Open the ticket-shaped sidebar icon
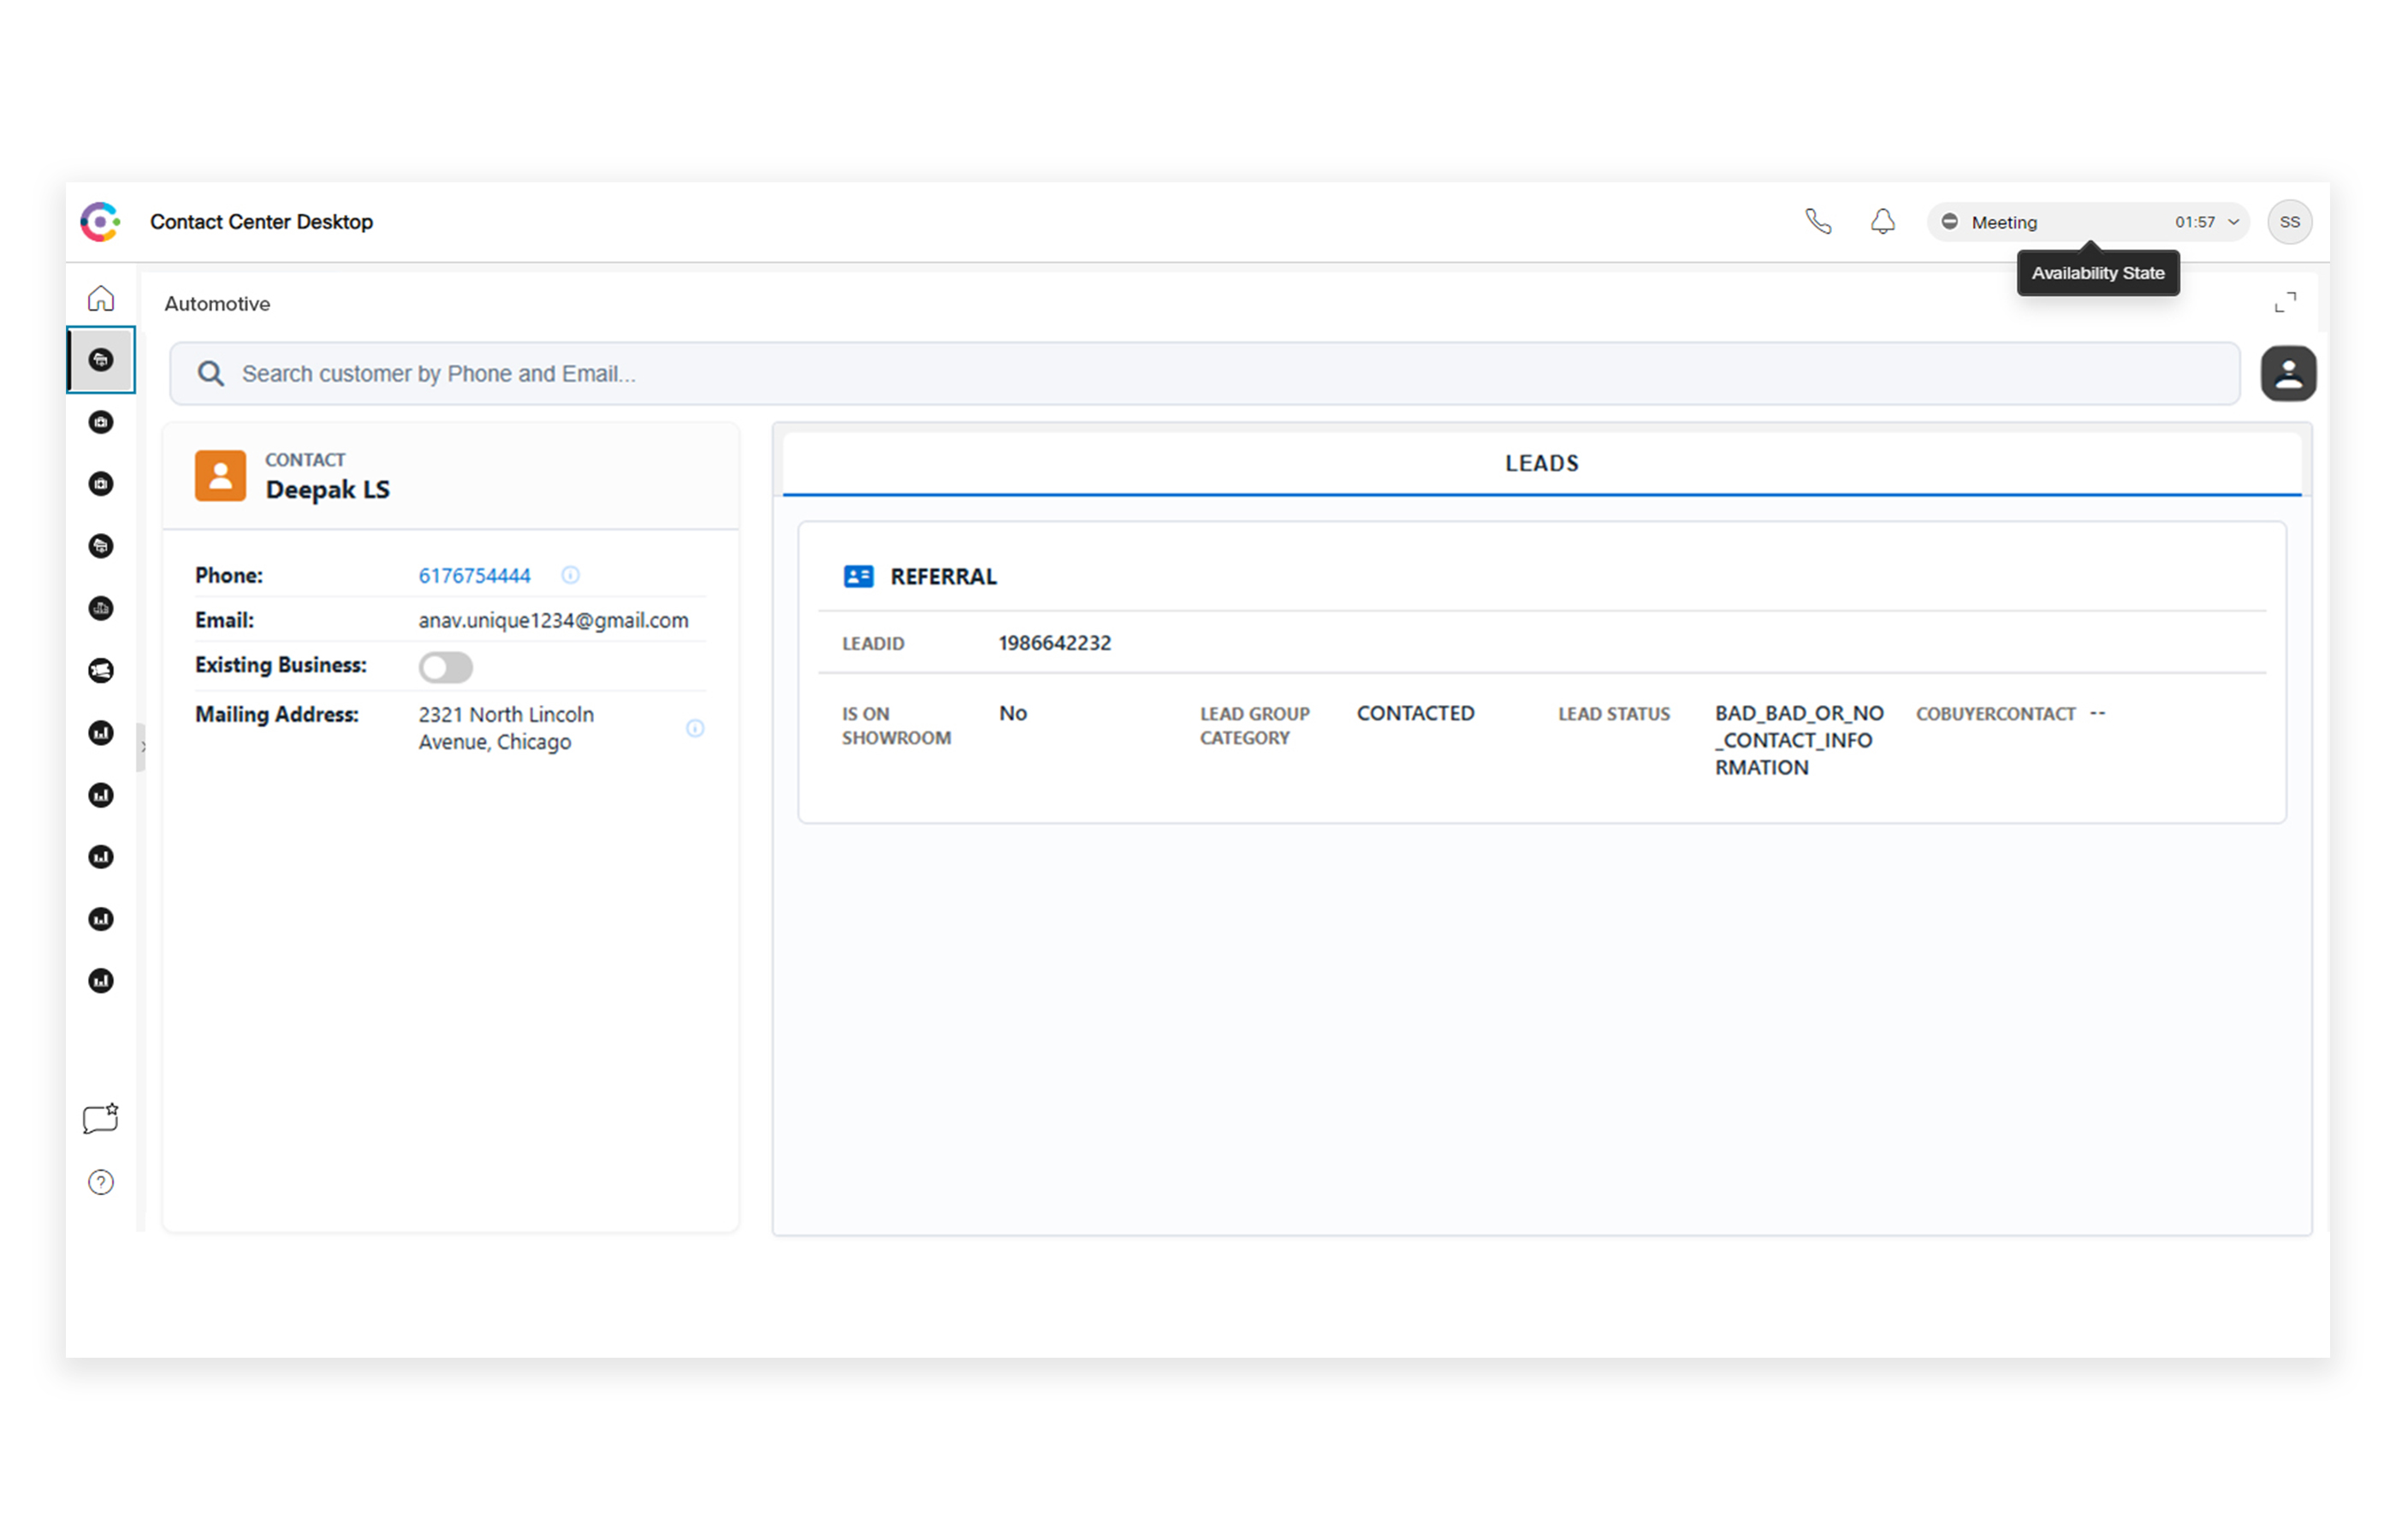 pos(101,671)
